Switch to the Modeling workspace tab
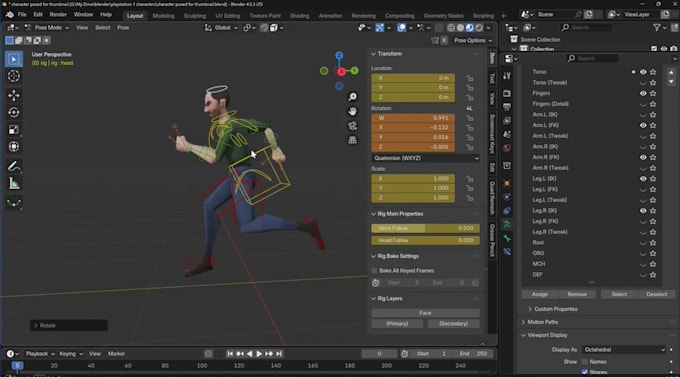Screen dimensions: 680x377 [x=163, y=16]
